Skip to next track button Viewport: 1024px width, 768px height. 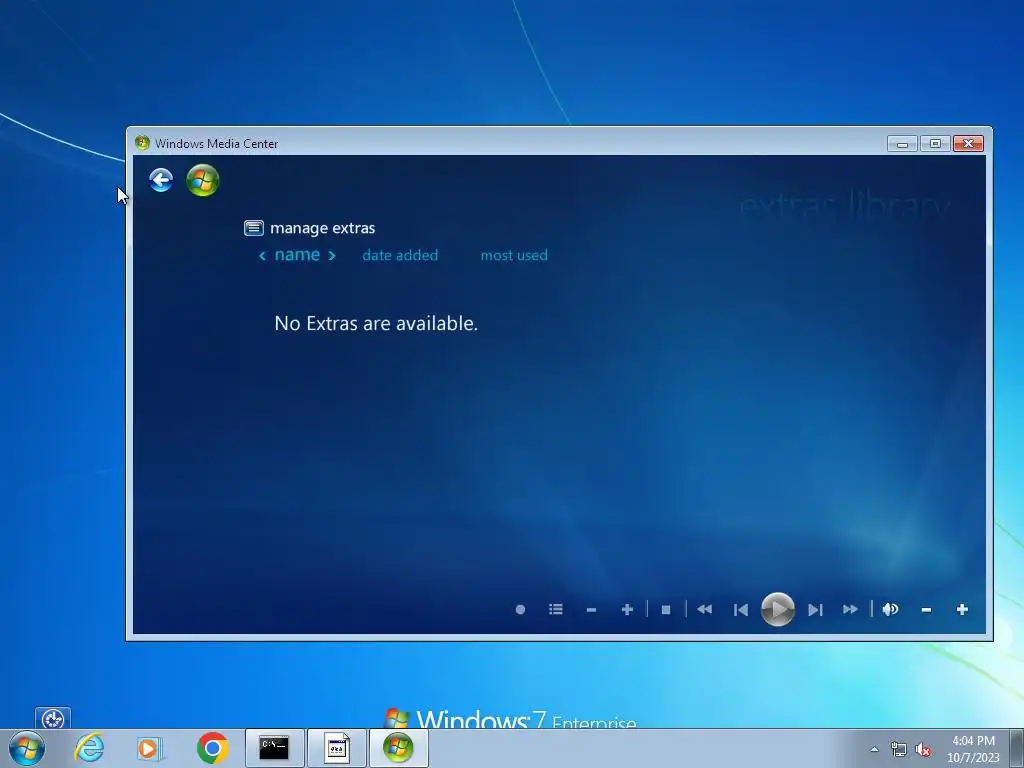pyautogui.click(x=815, y=610)
